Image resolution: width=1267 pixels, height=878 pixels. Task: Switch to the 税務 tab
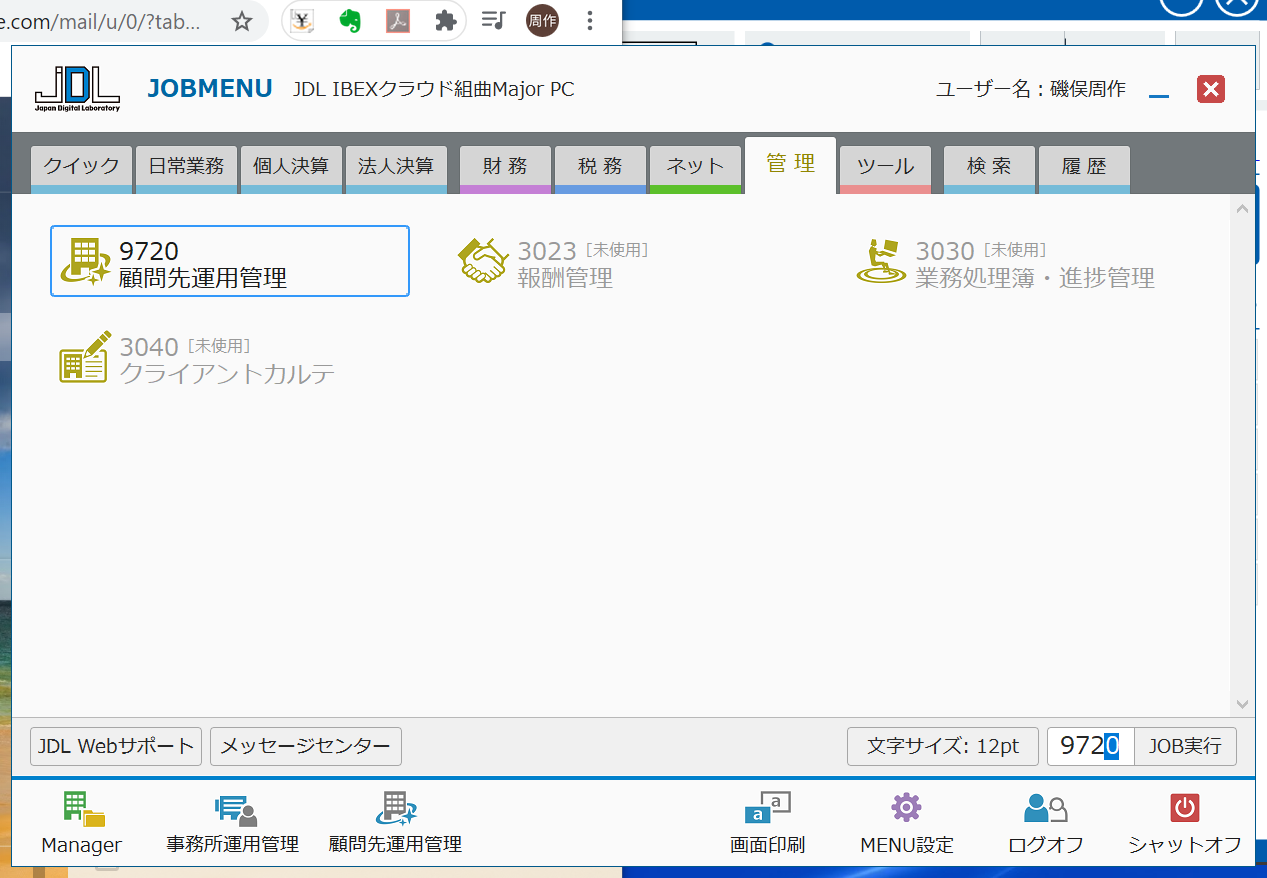(600, 166)
